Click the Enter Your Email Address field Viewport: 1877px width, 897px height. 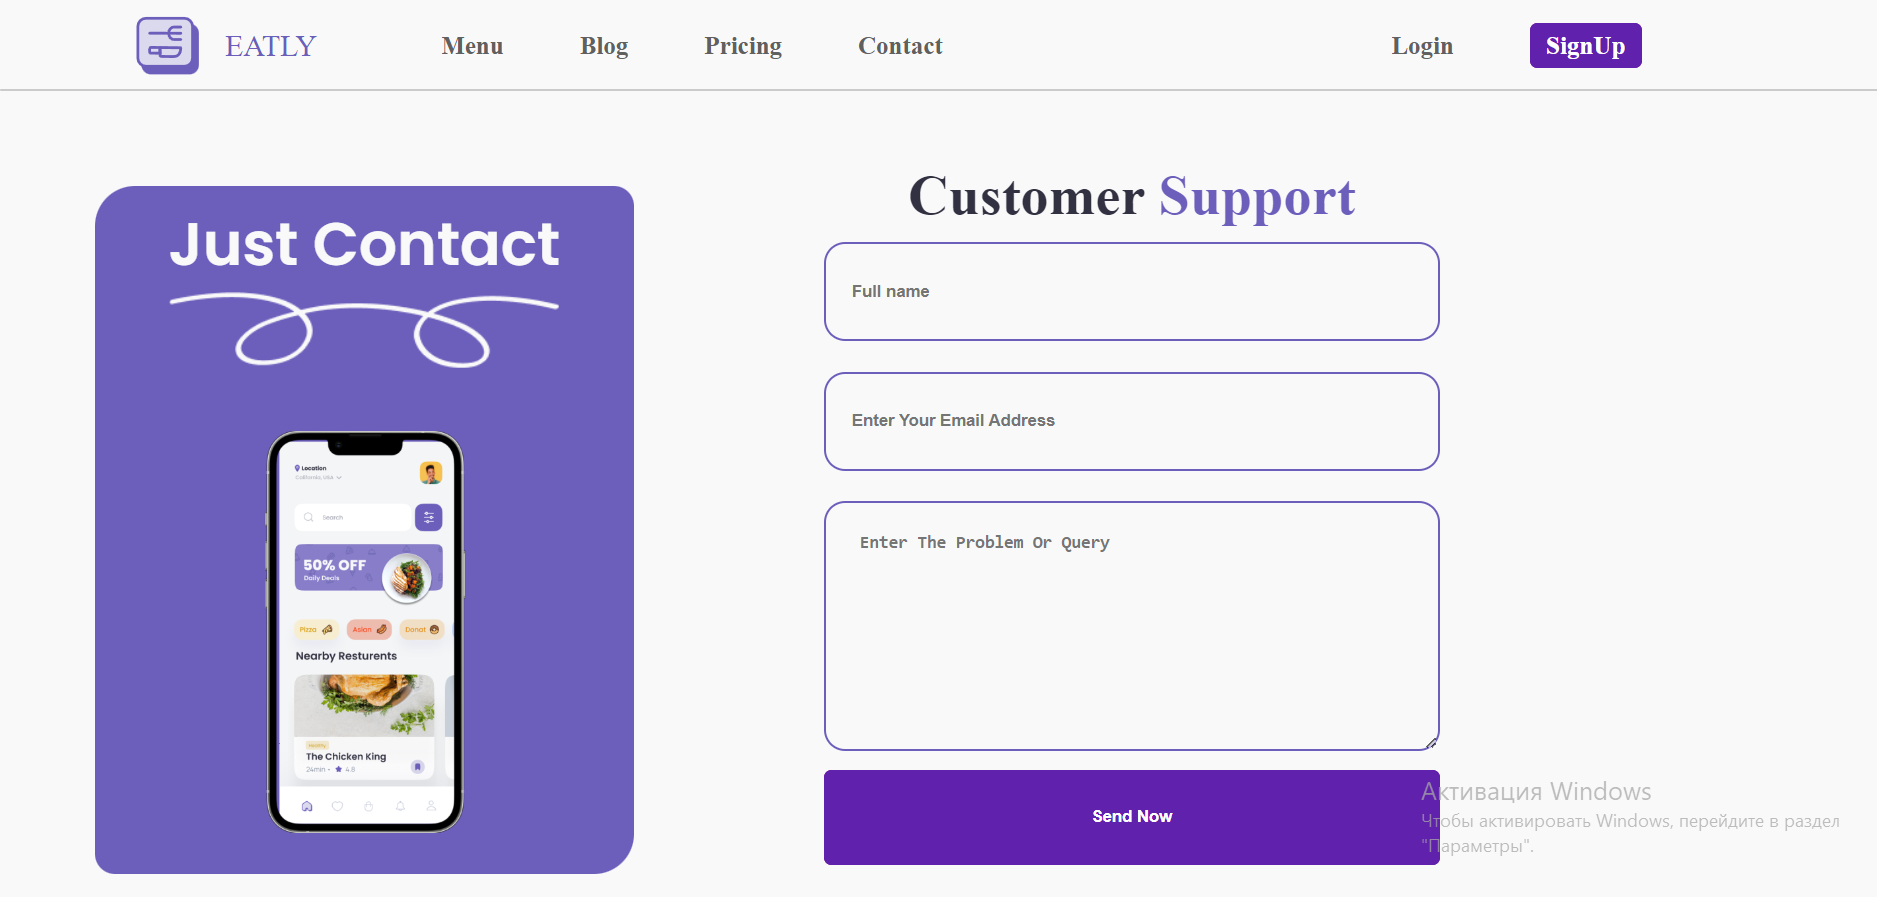(1132, 421)
